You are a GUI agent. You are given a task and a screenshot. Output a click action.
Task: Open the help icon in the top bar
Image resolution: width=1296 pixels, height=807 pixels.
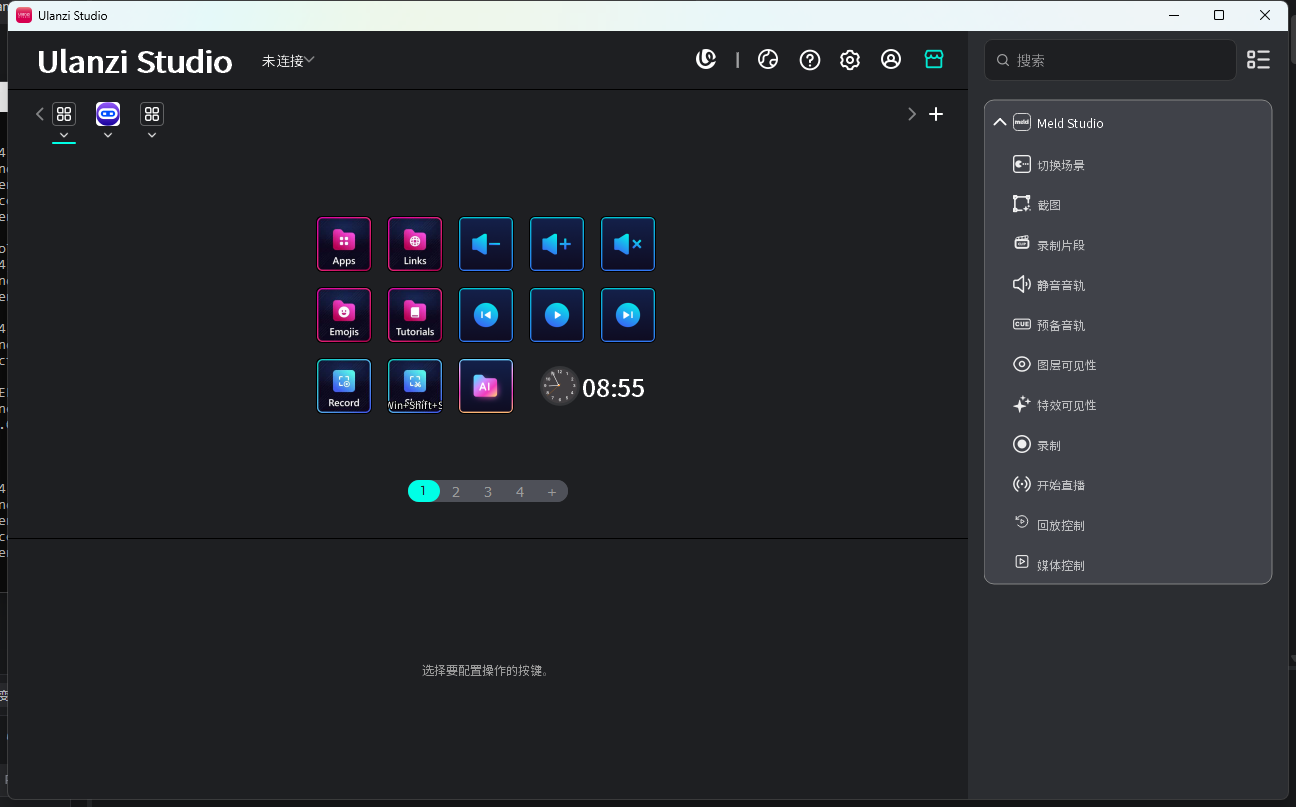tap(809, 59)
